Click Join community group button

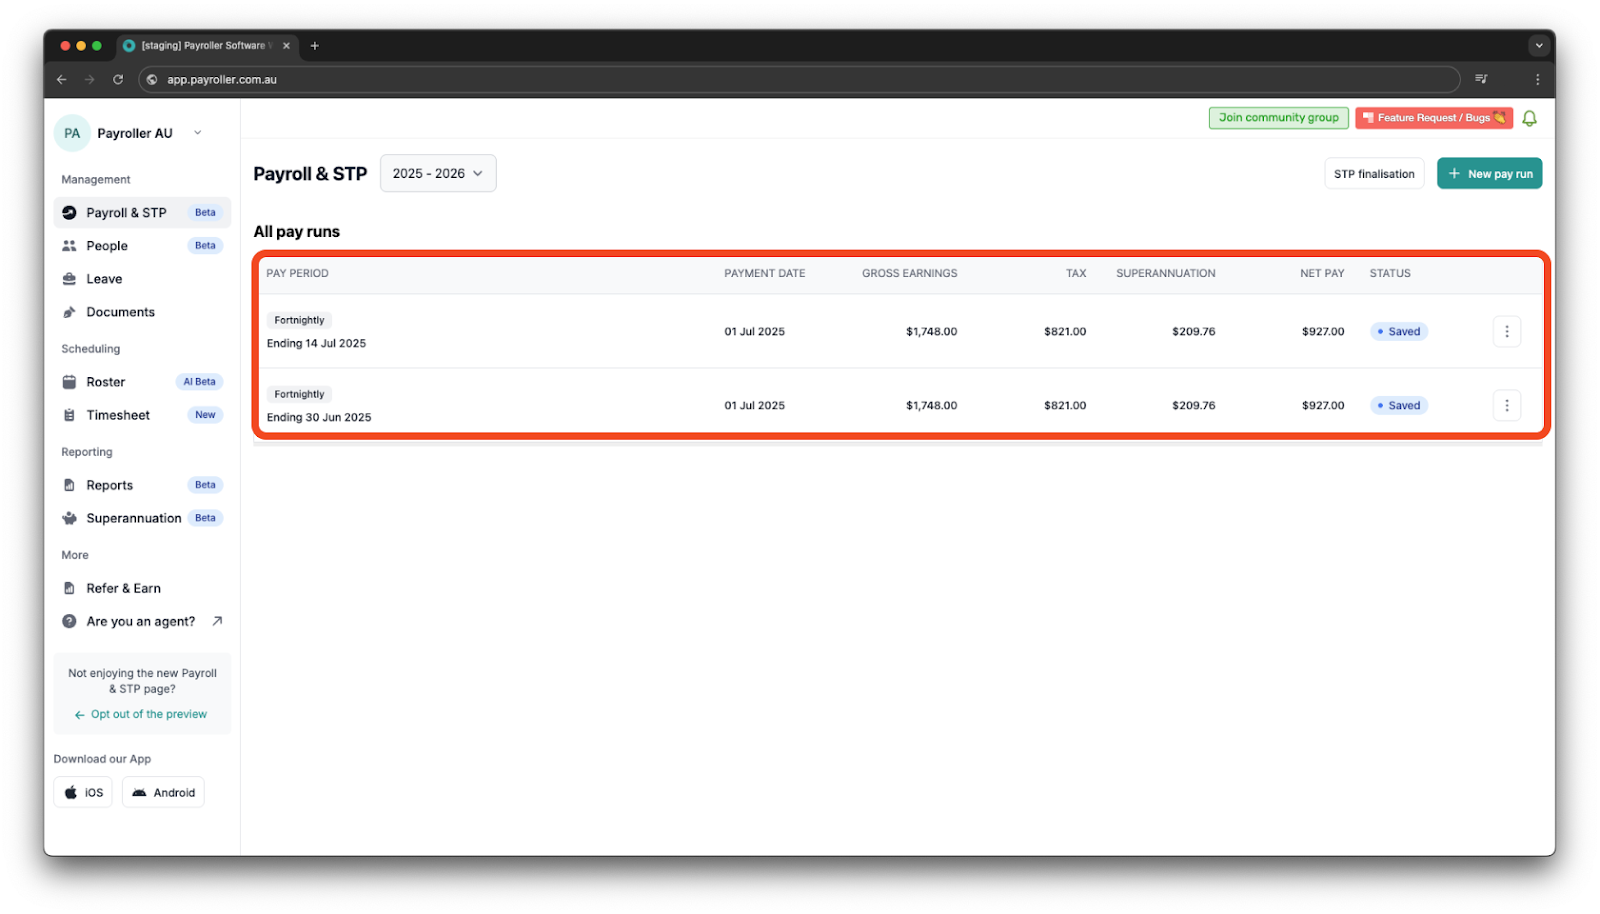[1278, 118]
